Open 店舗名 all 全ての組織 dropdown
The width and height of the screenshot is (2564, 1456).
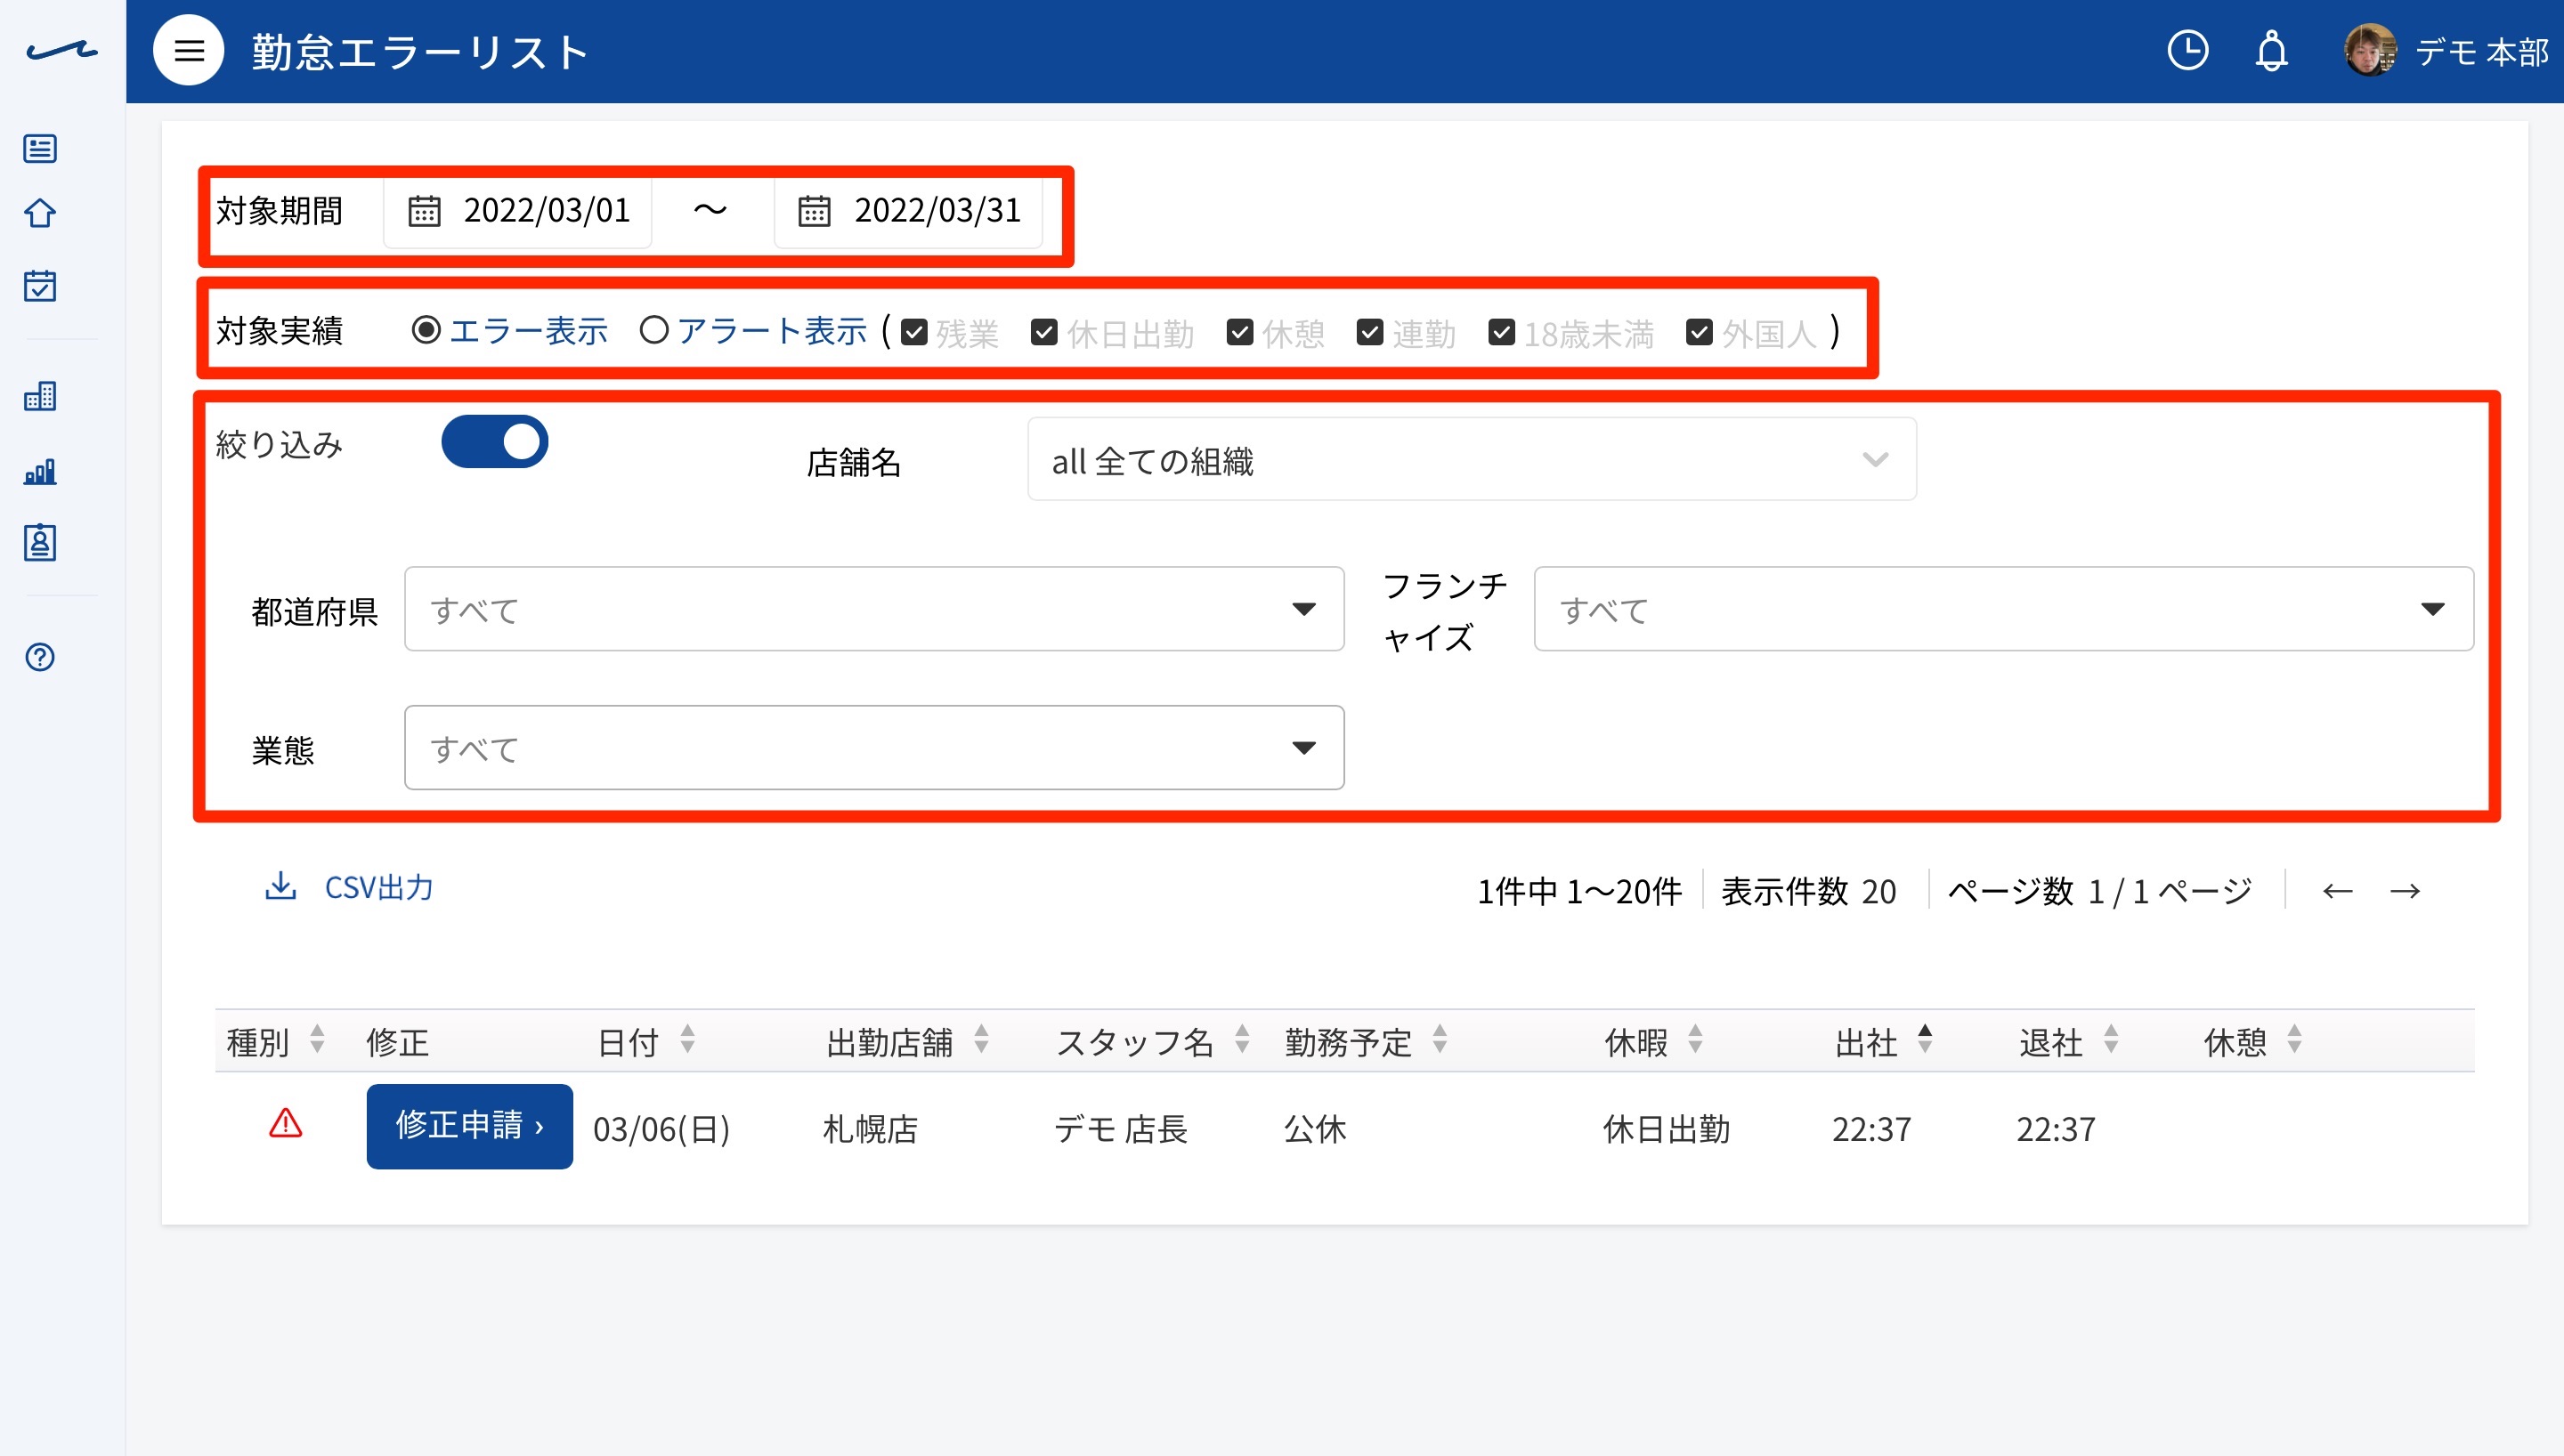[x=1472, y=460]
